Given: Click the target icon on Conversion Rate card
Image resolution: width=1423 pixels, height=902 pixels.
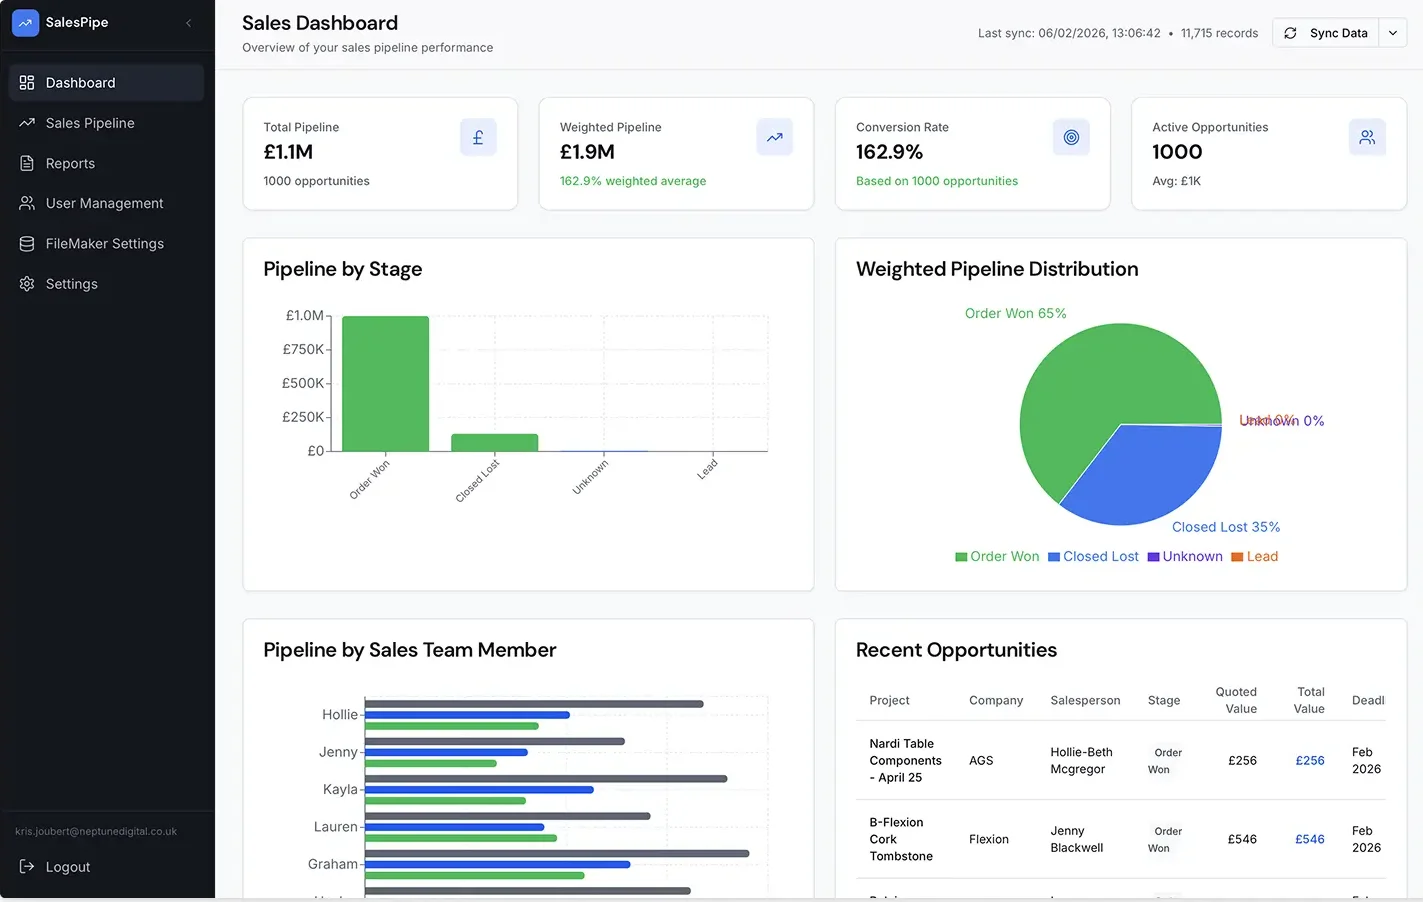Looking at the screenshot, I should click(1071, 138).
